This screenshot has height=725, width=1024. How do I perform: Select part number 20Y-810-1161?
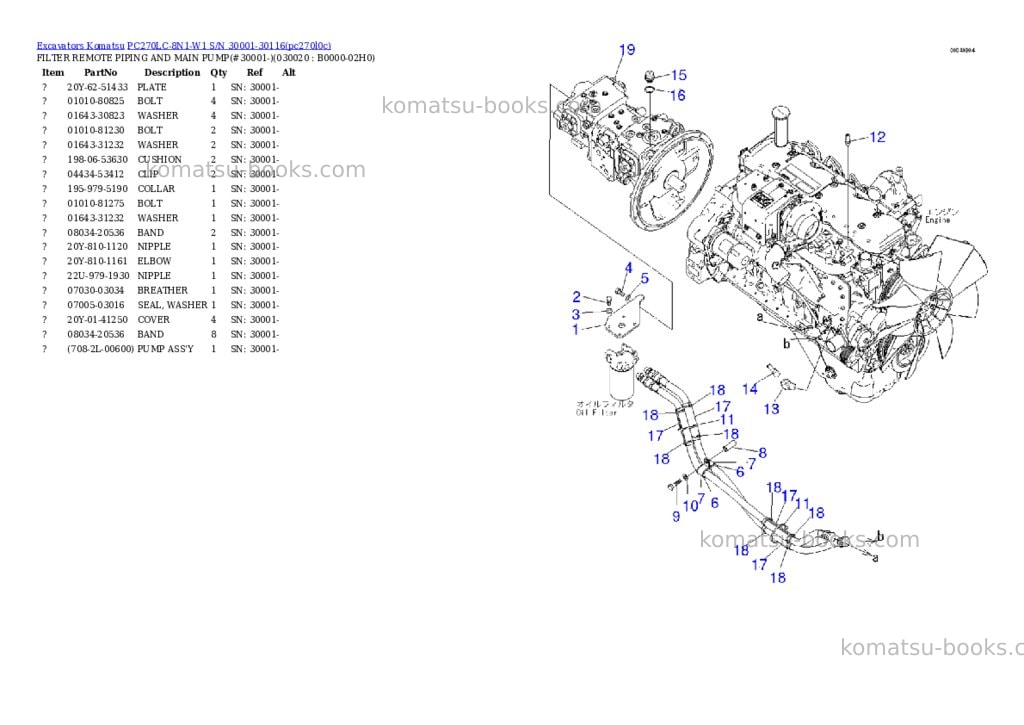(97, 261)
